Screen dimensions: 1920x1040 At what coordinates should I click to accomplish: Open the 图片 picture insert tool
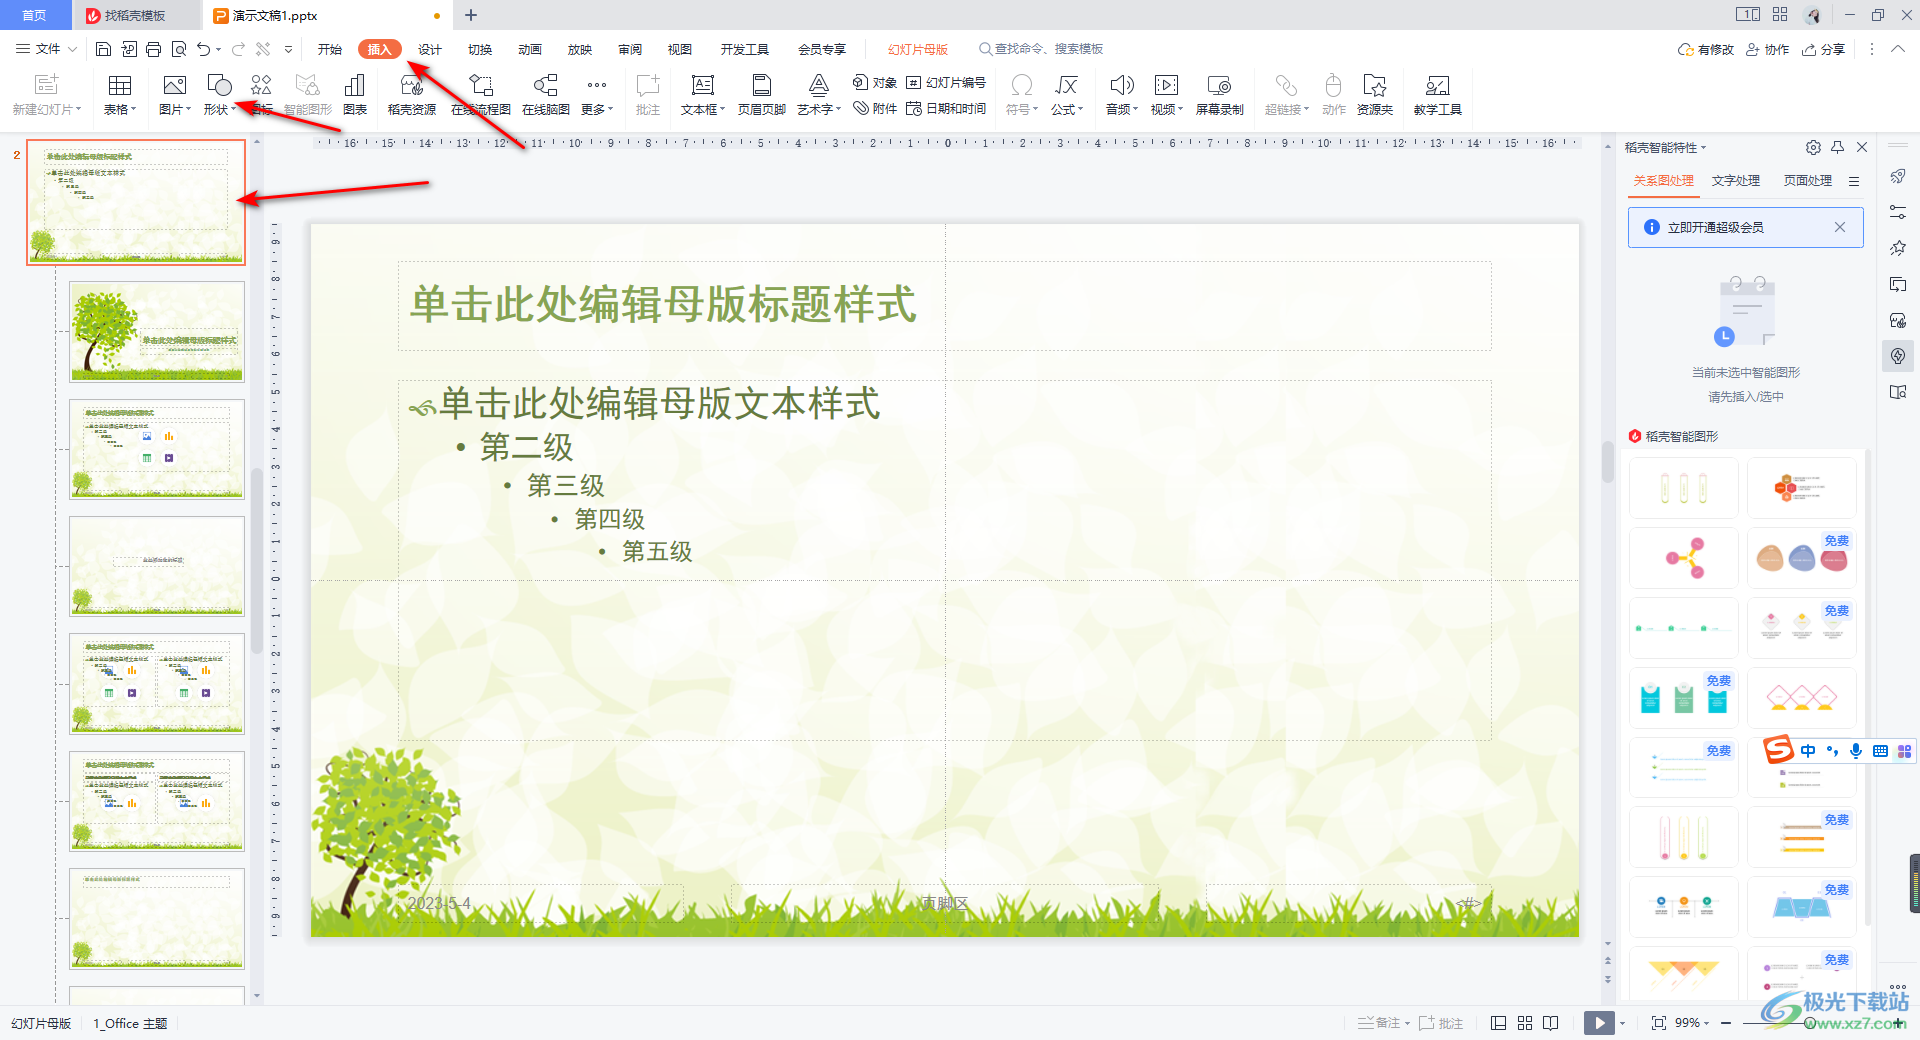click(x=175, y=95)
